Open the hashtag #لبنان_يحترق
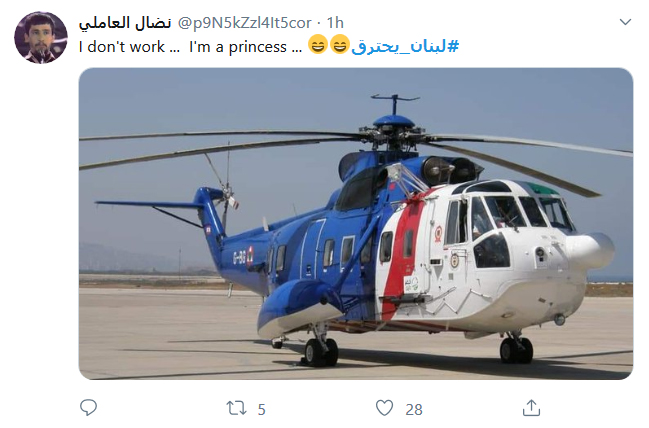 click(405, 46)
